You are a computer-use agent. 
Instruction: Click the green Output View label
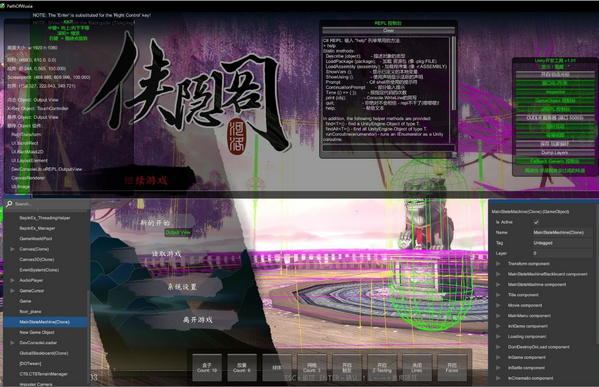pyautogui.click(x=178, y=232)
